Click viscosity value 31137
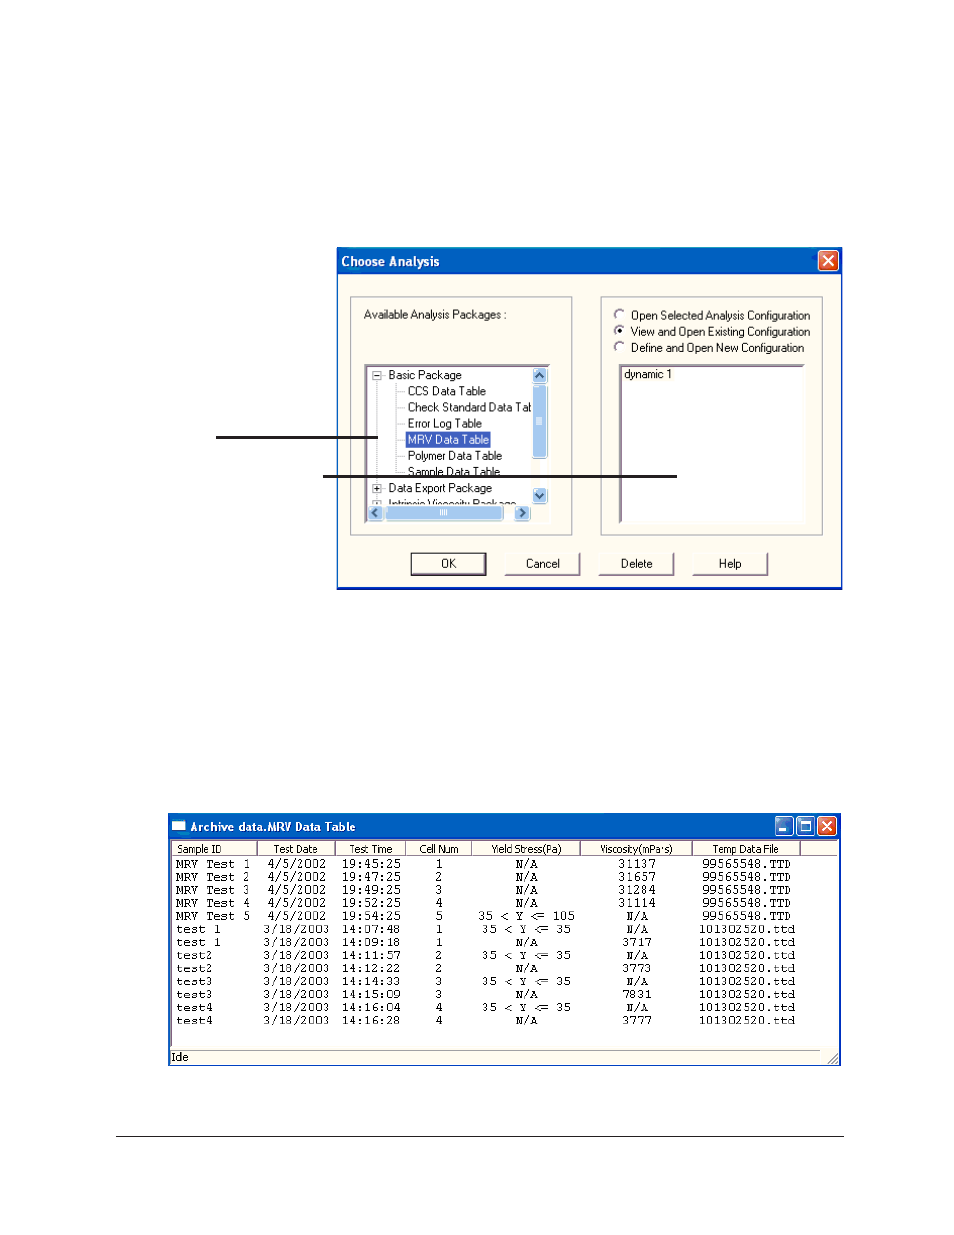 pos(637,864)
